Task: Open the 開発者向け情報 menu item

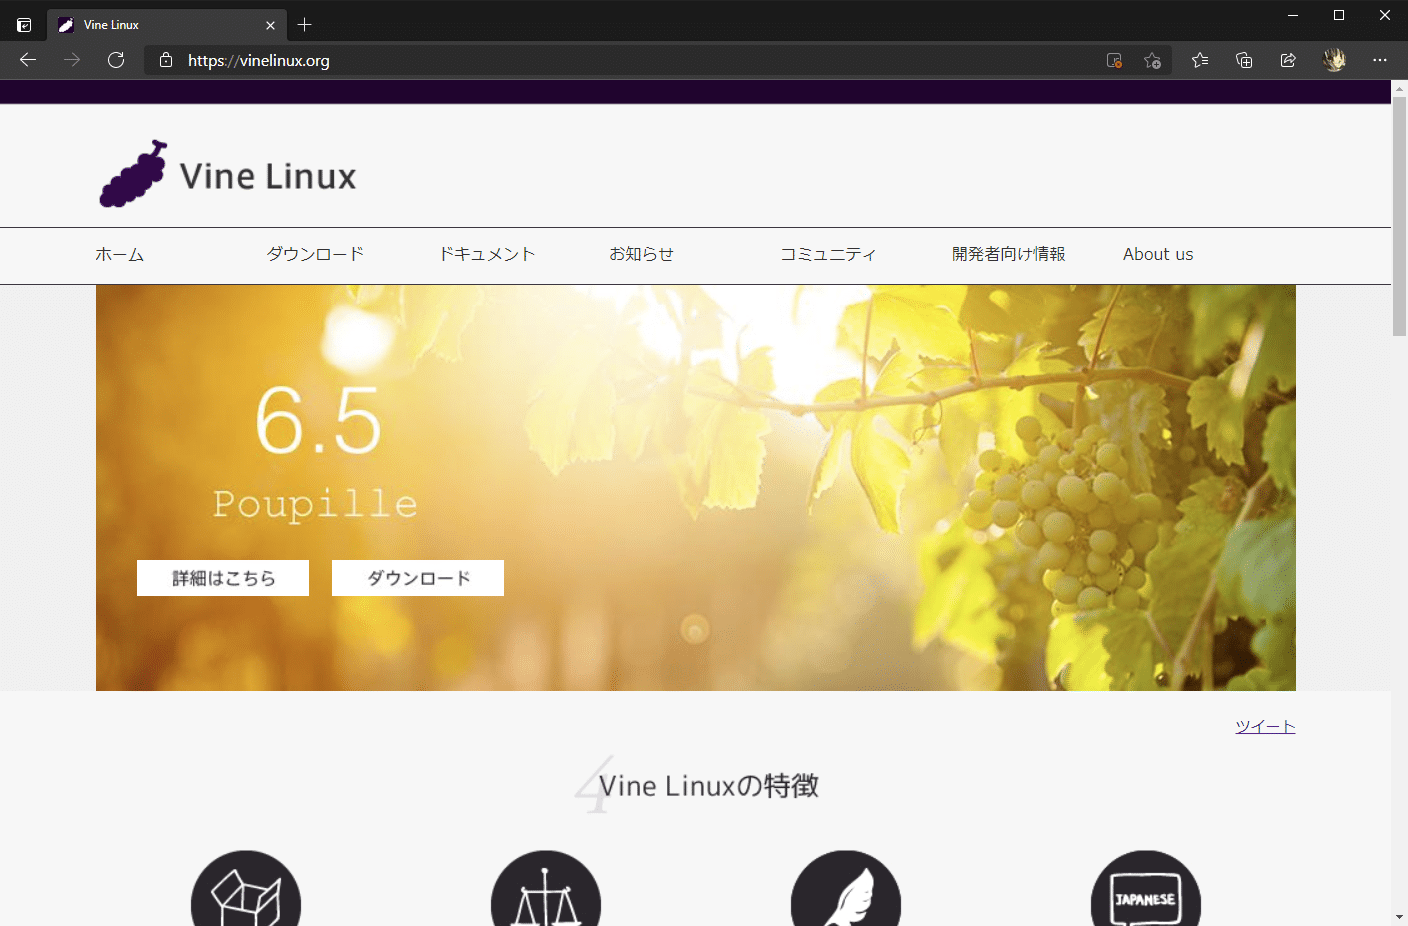Action: pos(1009,255)
